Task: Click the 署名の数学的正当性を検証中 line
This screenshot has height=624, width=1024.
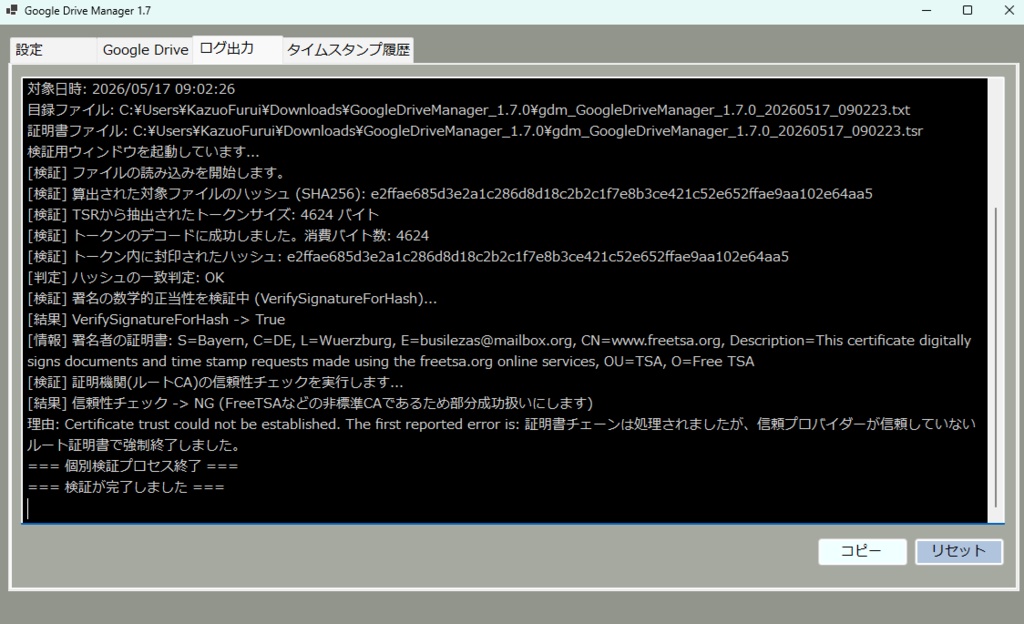Action: 232,298
